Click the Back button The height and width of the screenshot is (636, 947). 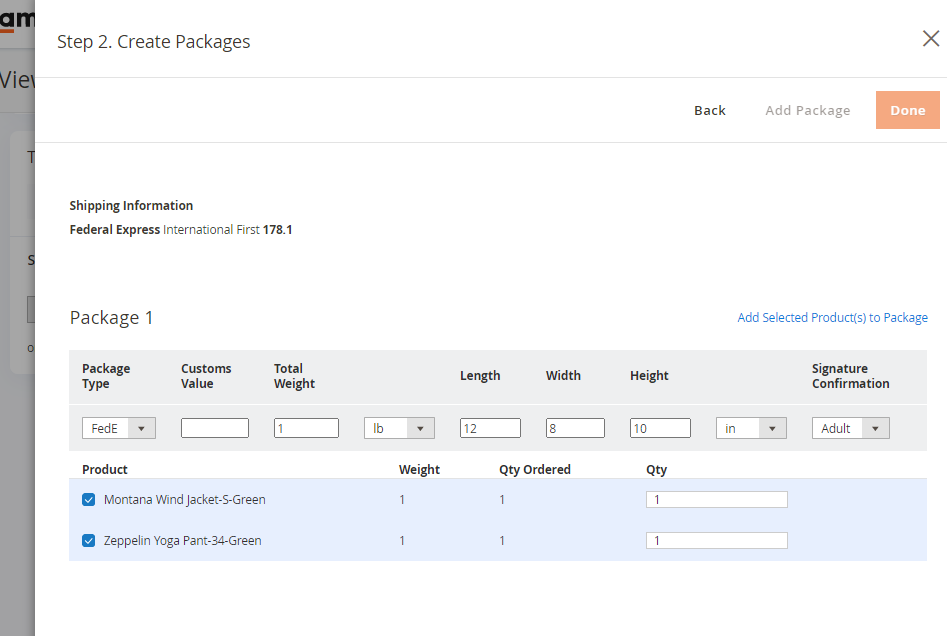709,110
